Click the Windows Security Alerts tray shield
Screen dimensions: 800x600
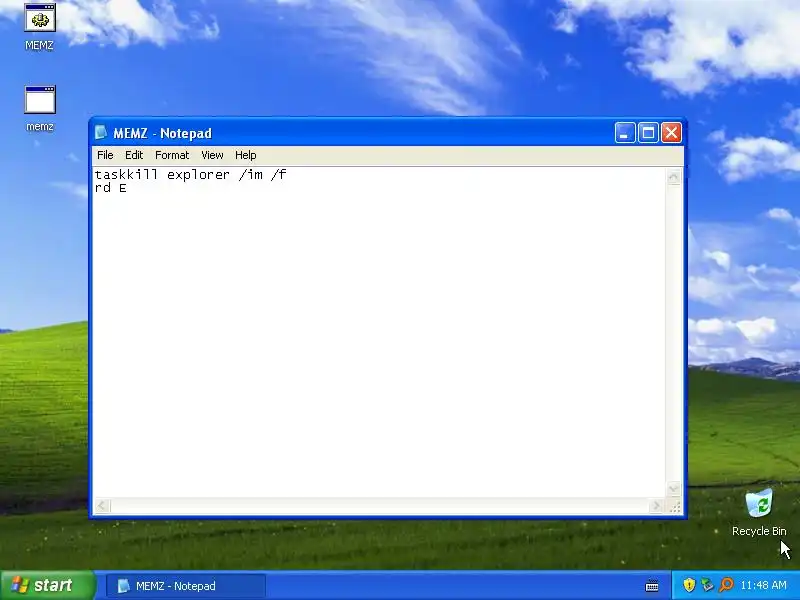pos(689,585)
